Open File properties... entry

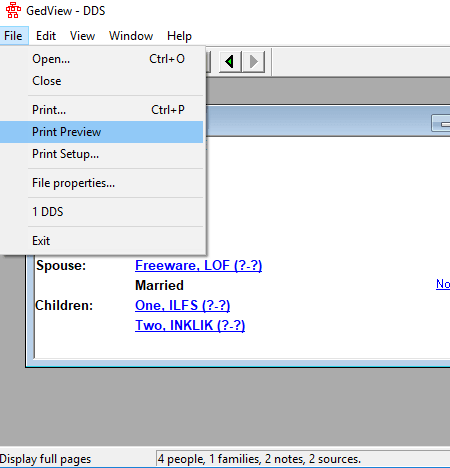(102, 183)
